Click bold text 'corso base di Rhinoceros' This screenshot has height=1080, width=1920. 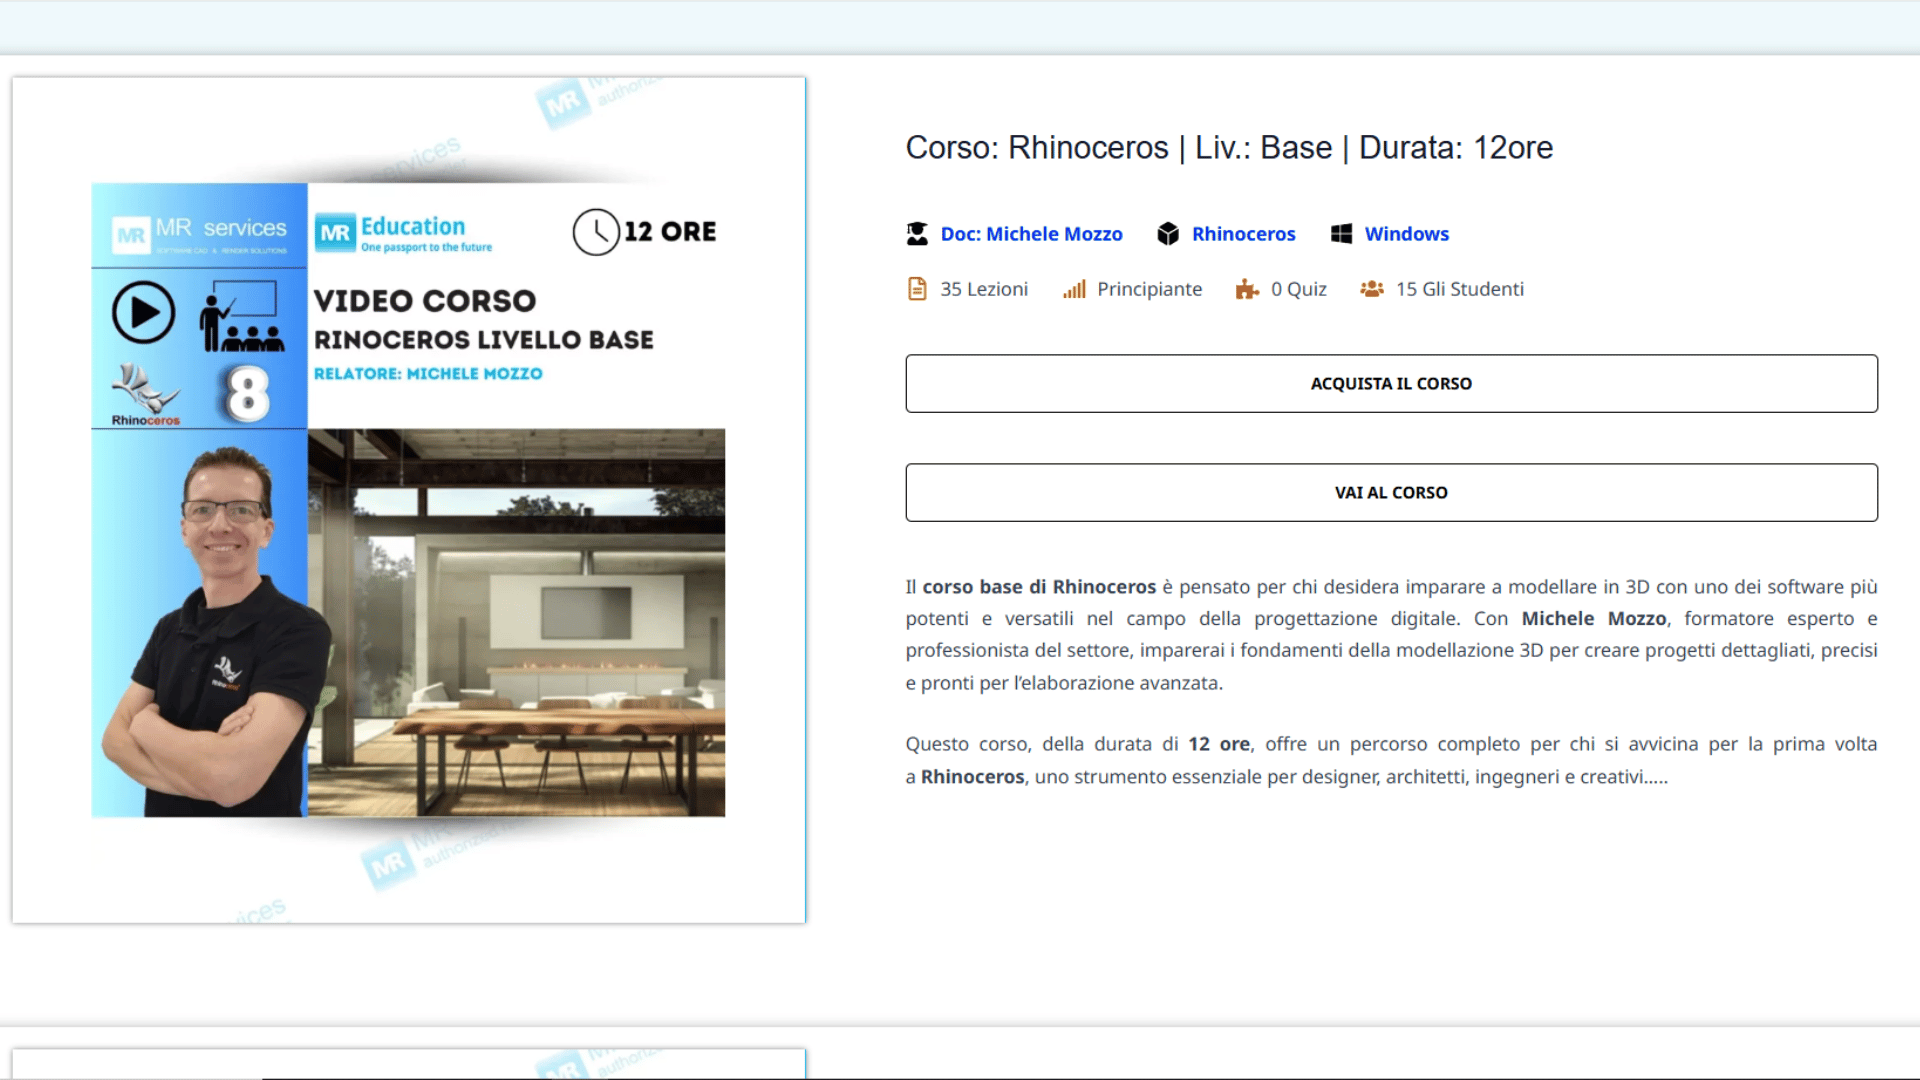(1039, 587)
